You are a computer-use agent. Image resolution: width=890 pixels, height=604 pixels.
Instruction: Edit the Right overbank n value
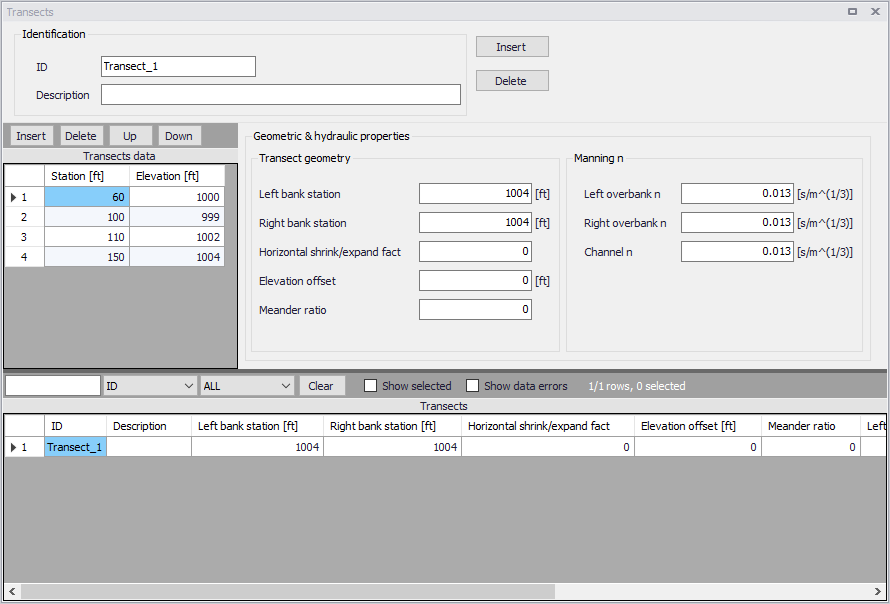(x=737, y=223)
